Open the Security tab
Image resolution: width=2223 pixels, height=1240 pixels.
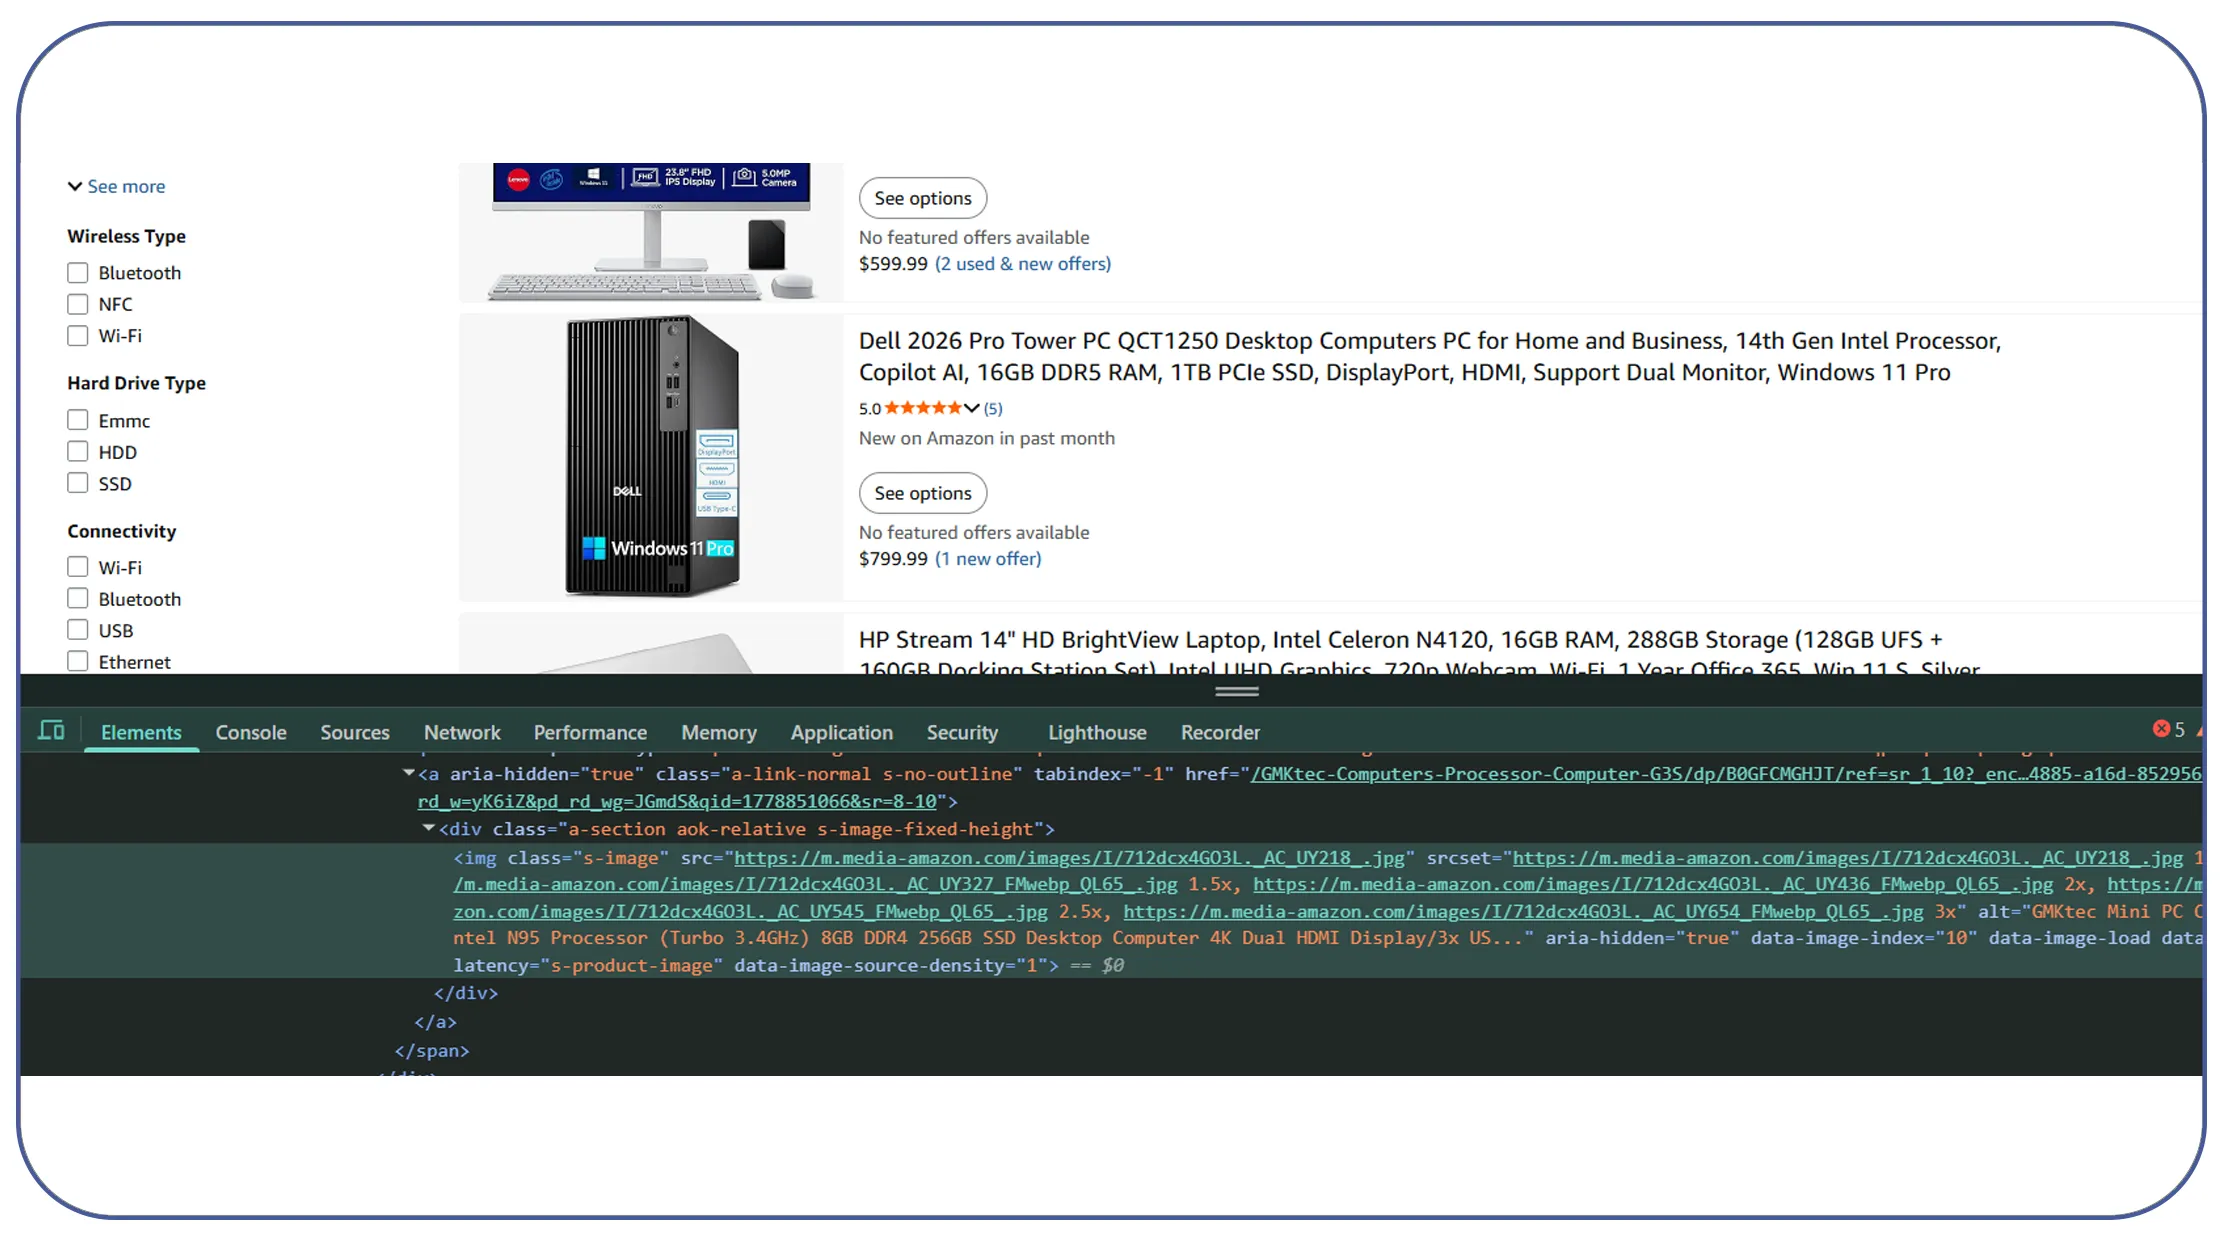962,732
